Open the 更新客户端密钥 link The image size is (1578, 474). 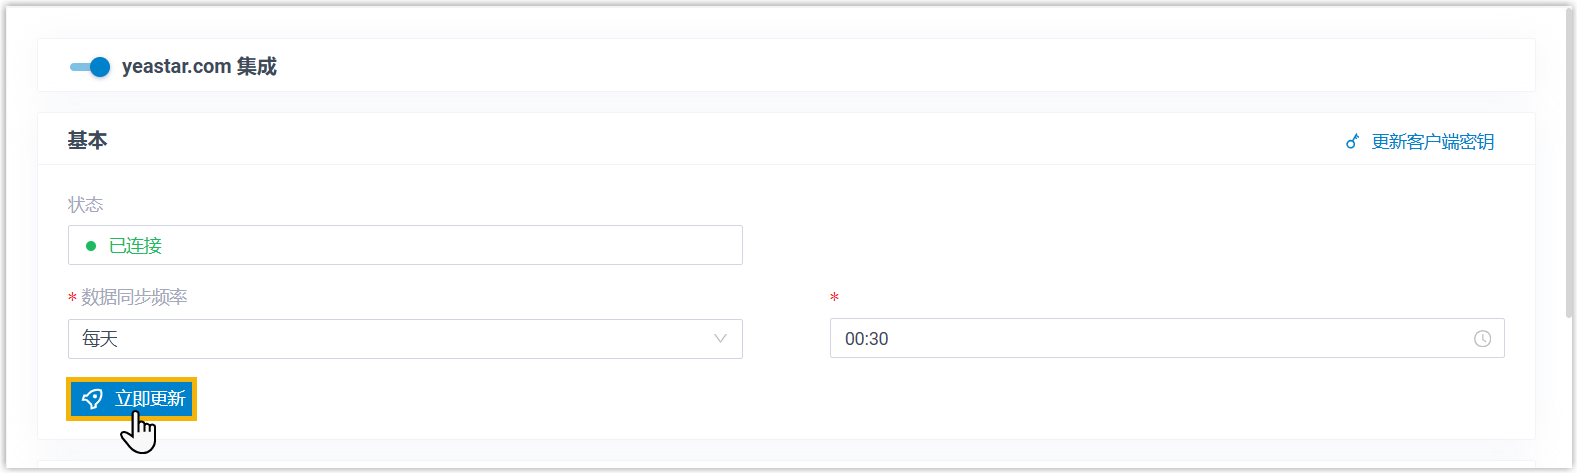point(1432,142)
